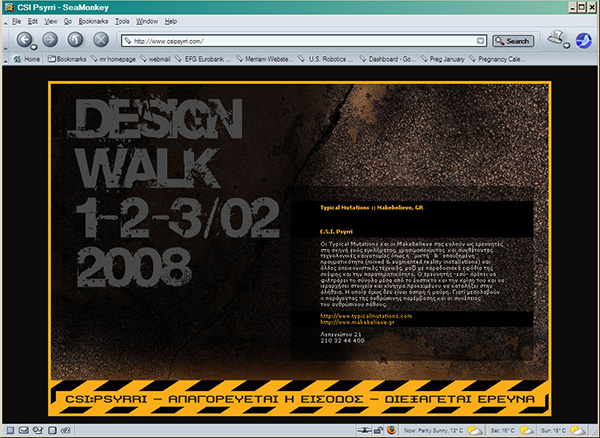
Task: Click the SeaMonkey throbber logo
Action: [x=584, y=41]
